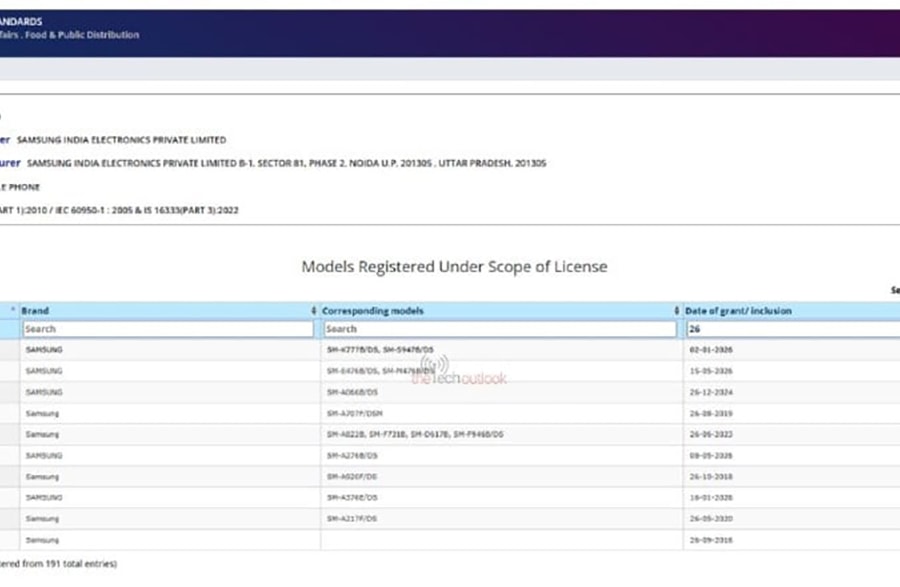The image size is (900, 587).
Task: Click the 191 total entries info text
Action: click(58, 563)
